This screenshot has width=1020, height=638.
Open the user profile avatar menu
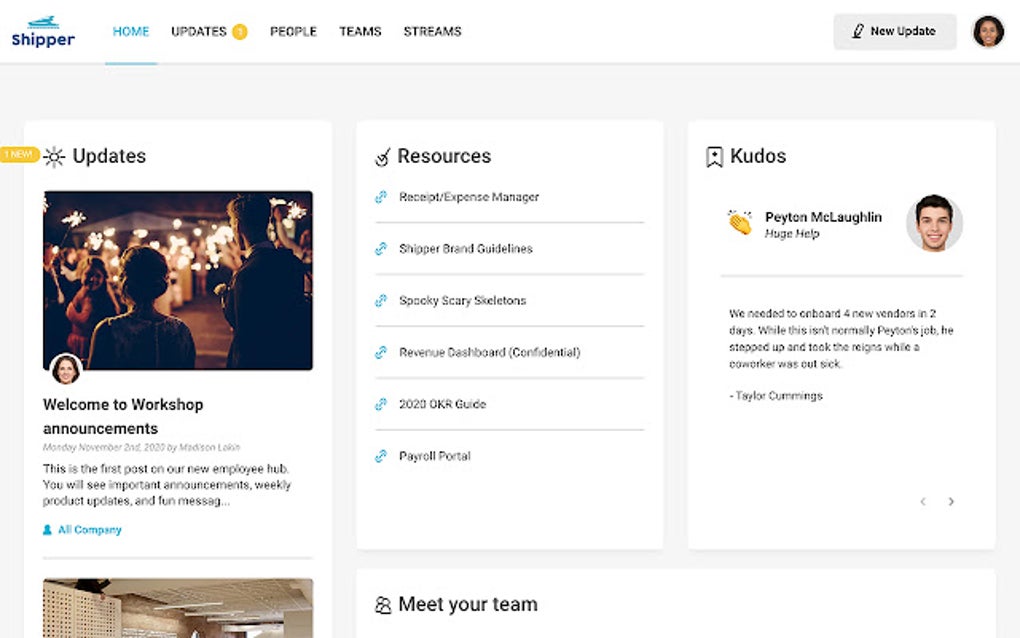tap(988, 32)
